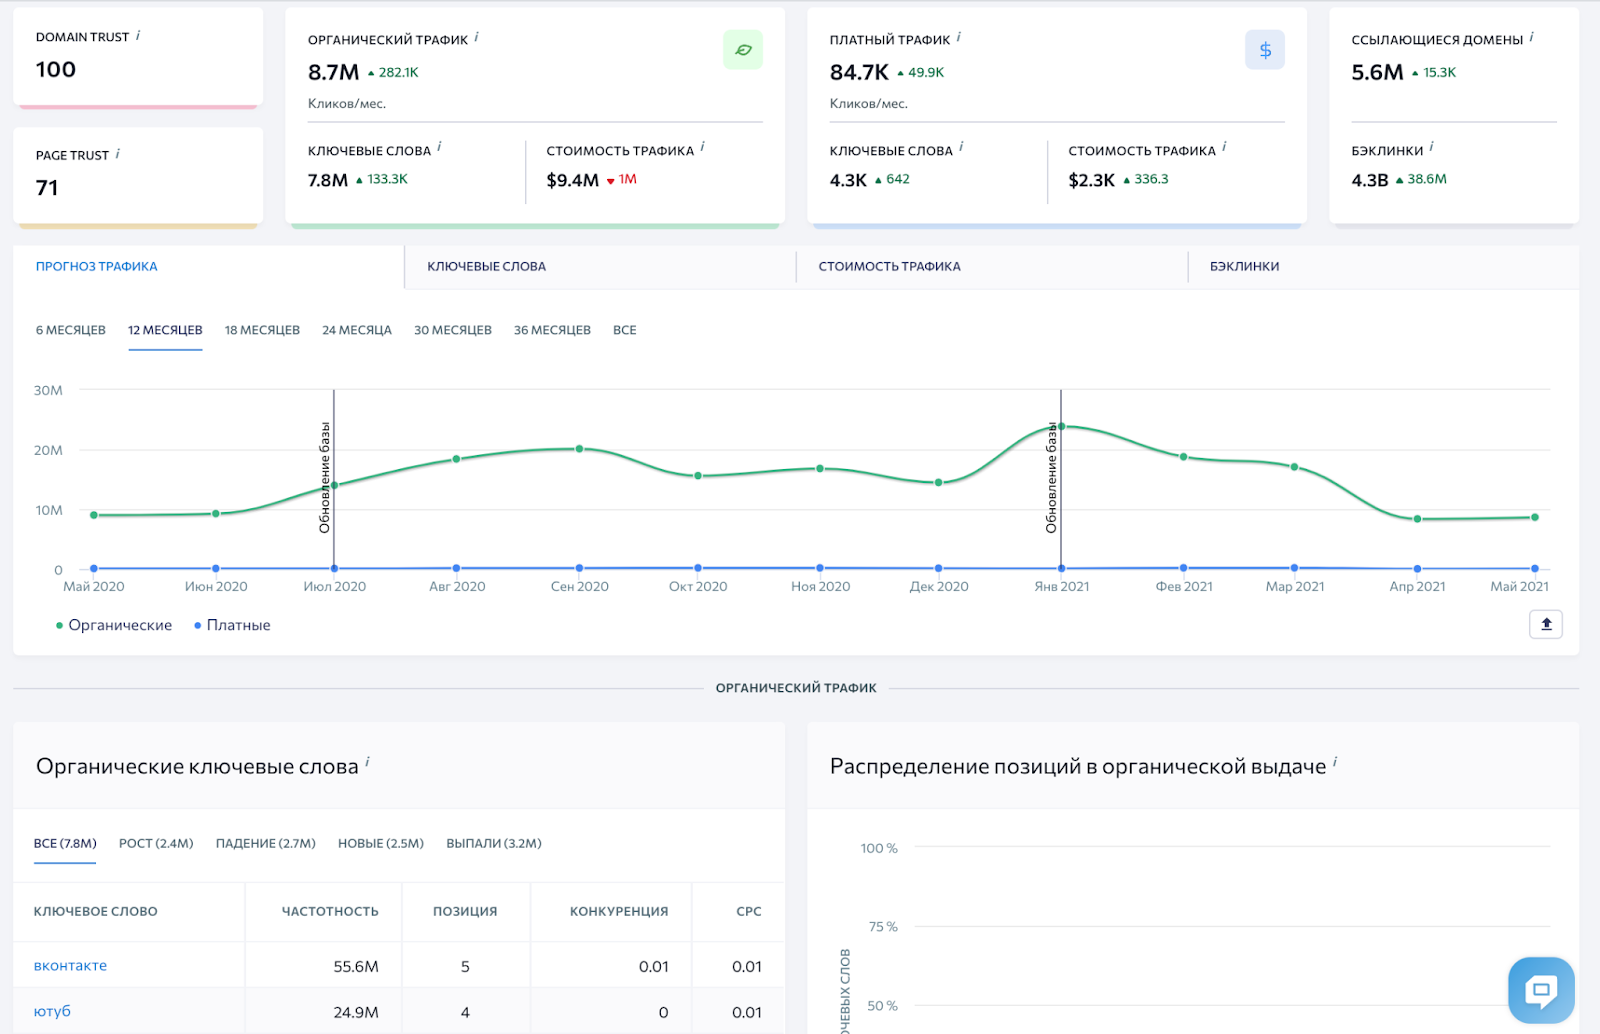Click info icon beside Ссылающиеся домены
1600x1034 pixels.
(1531, 38)
